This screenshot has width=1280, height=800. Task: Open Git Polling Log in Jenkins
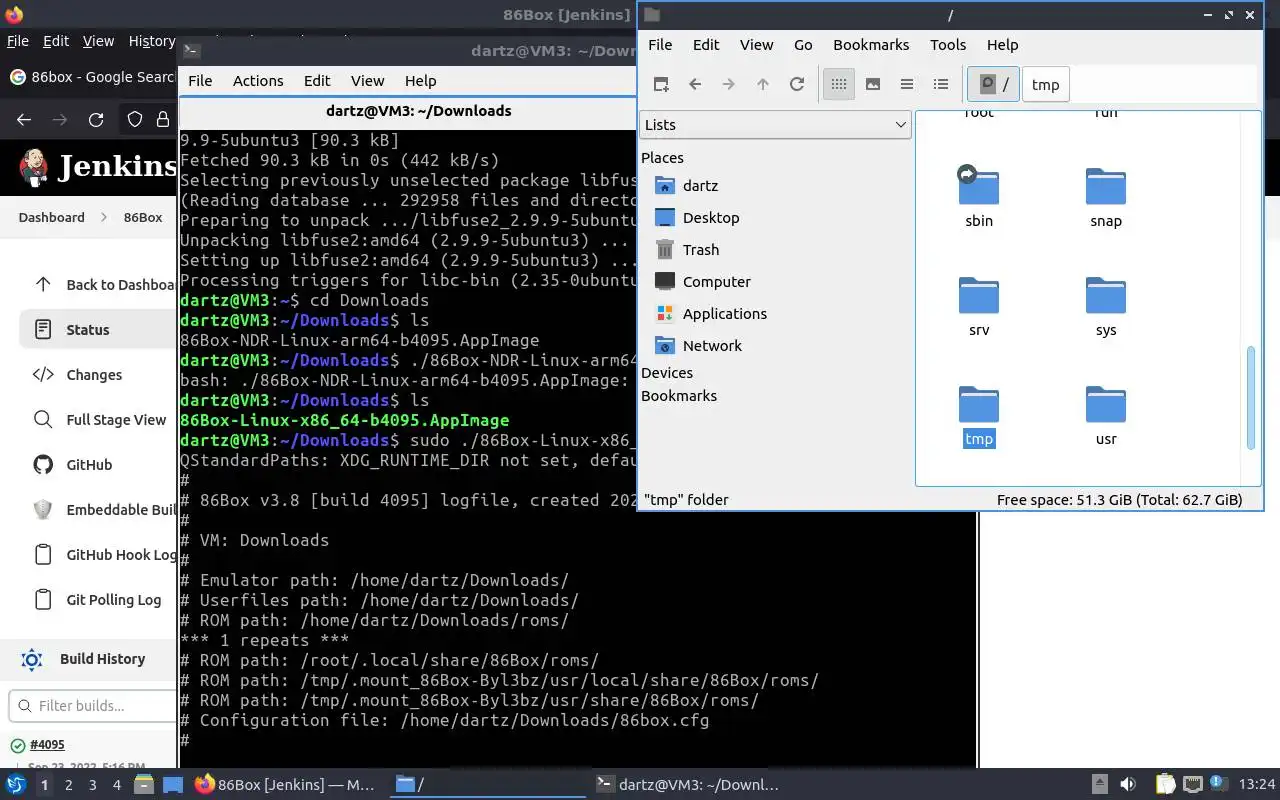(98, 599)
